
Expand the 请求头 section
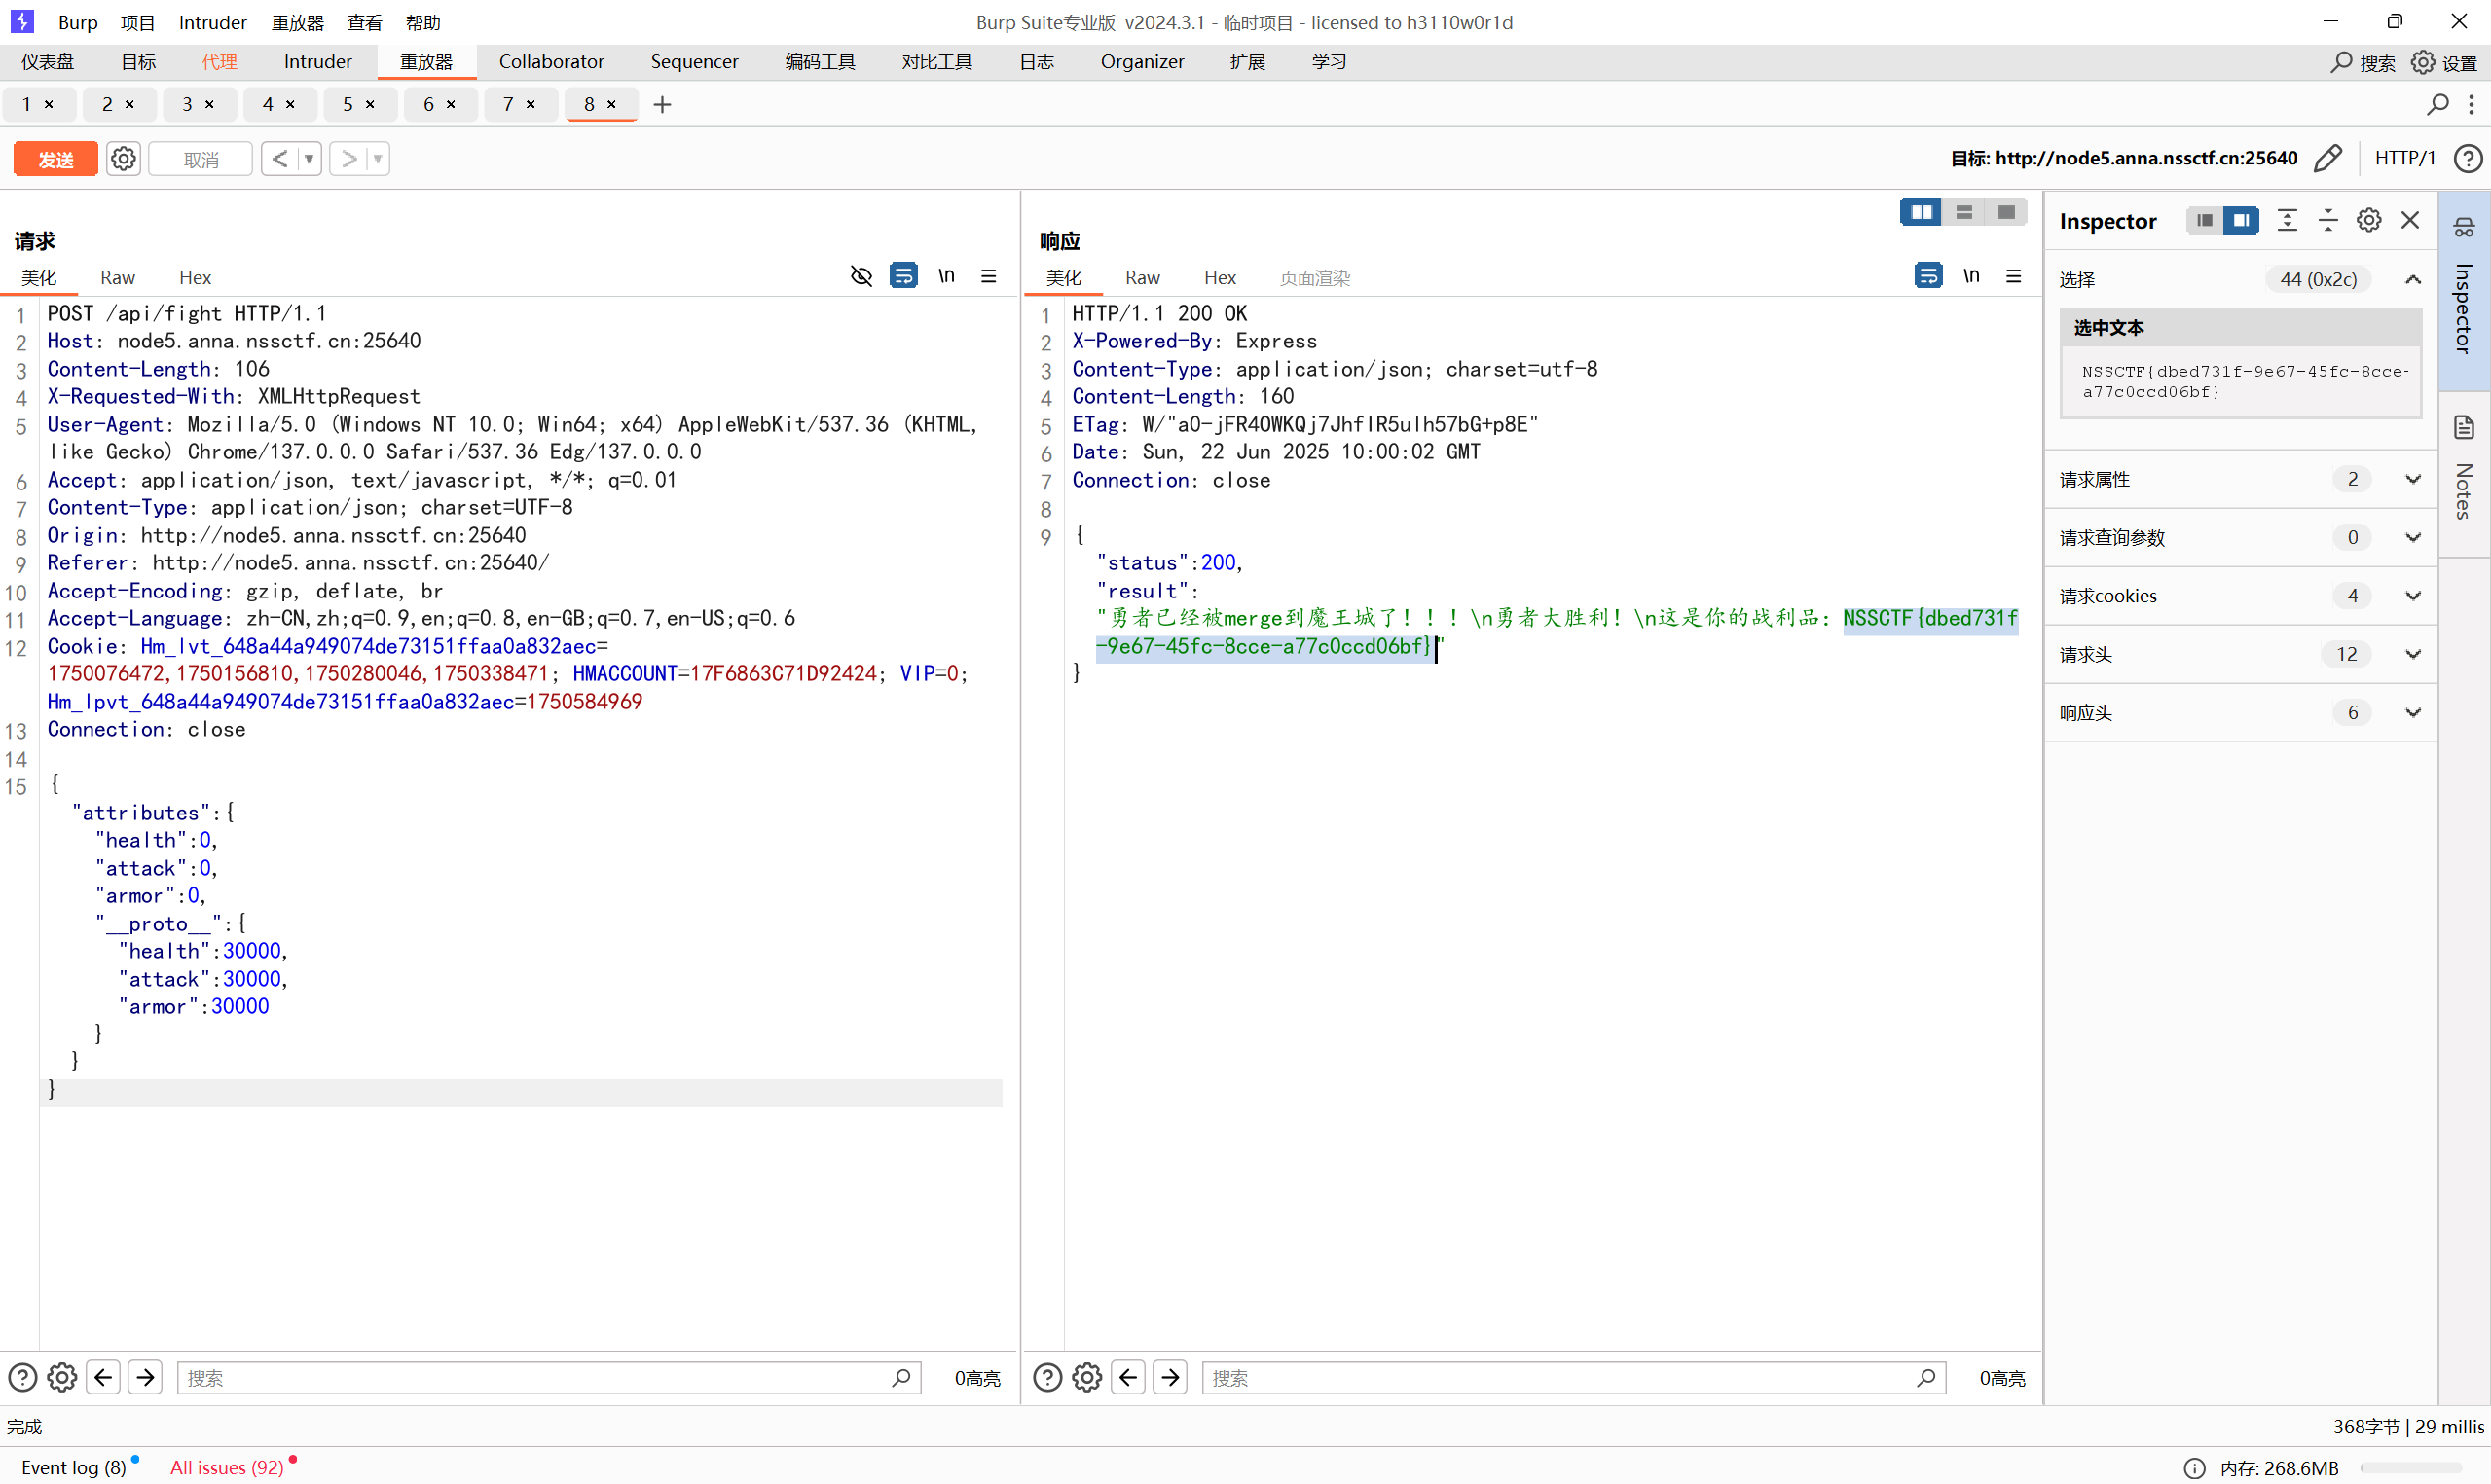point(2413,654)
